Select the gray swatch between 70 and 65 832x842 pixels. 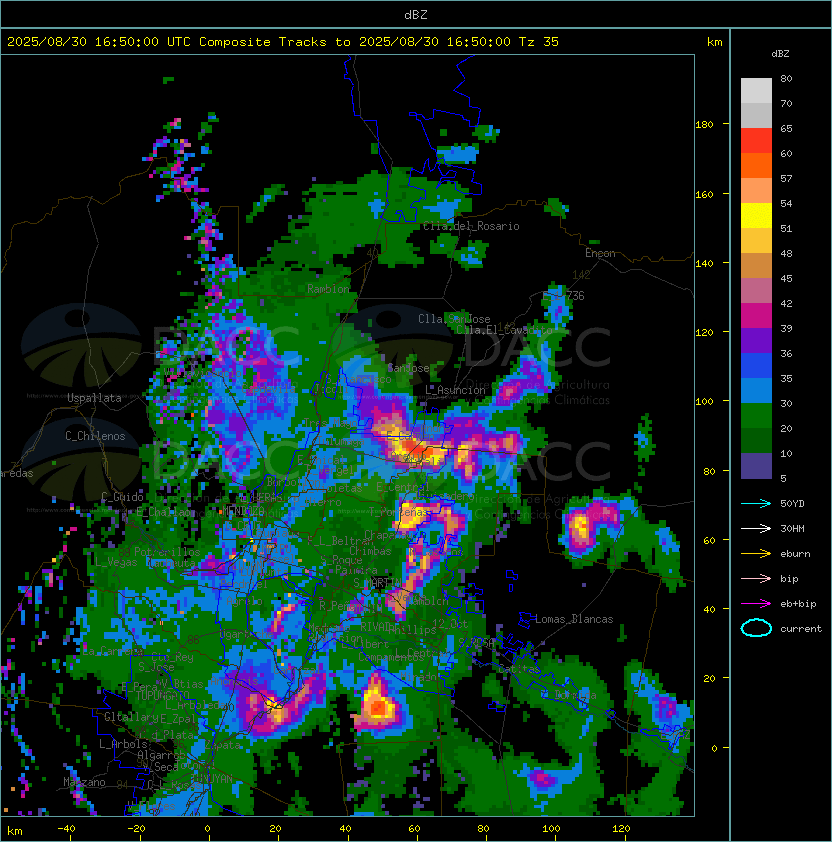756,115
